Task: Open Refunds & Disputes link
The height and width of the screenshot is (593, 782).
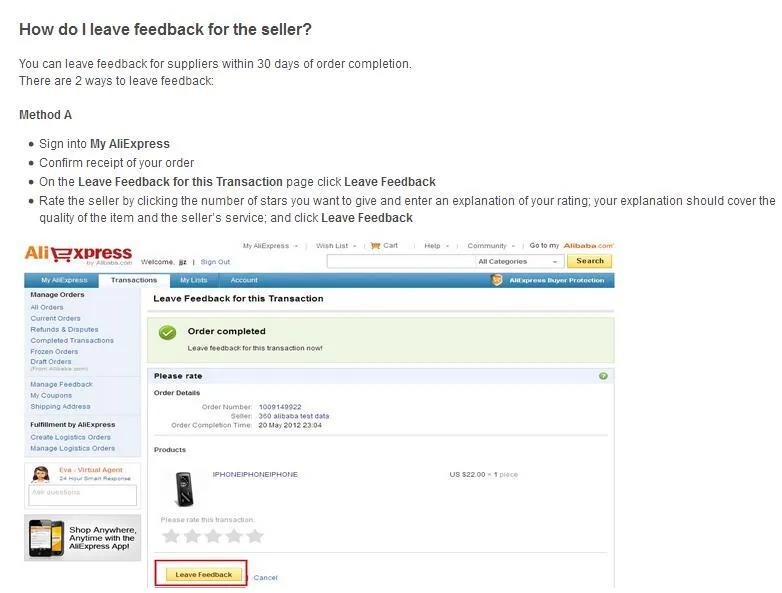Action: click(64, 329)
